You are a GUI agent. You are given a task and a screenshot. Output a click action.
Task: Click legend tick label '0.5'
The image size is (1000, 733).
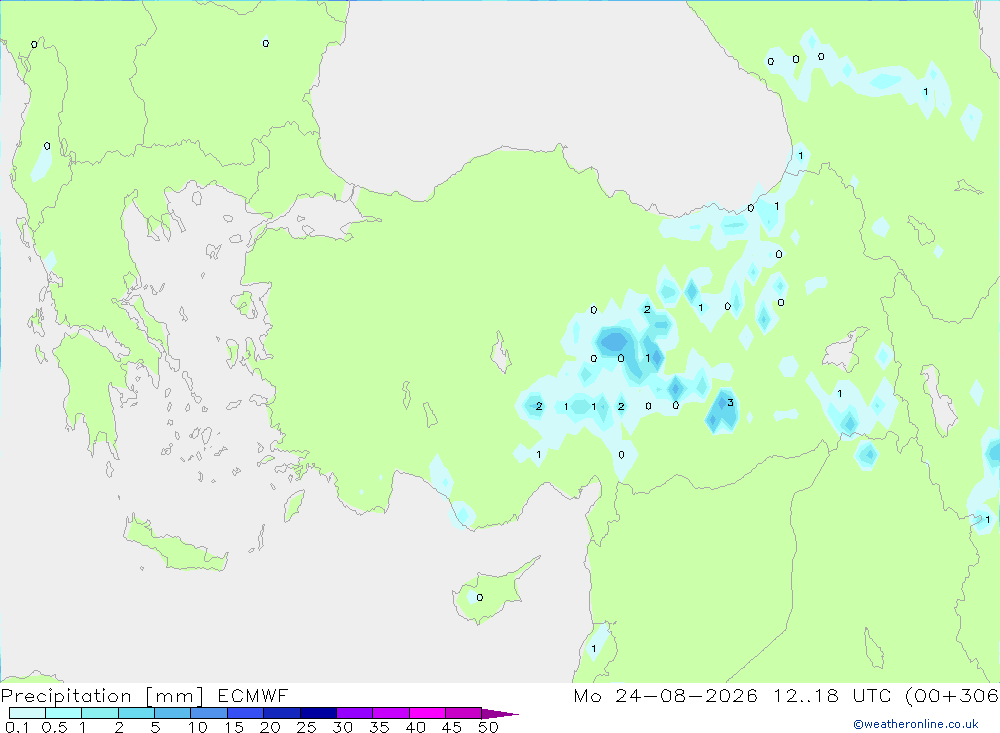coord(54,727)
